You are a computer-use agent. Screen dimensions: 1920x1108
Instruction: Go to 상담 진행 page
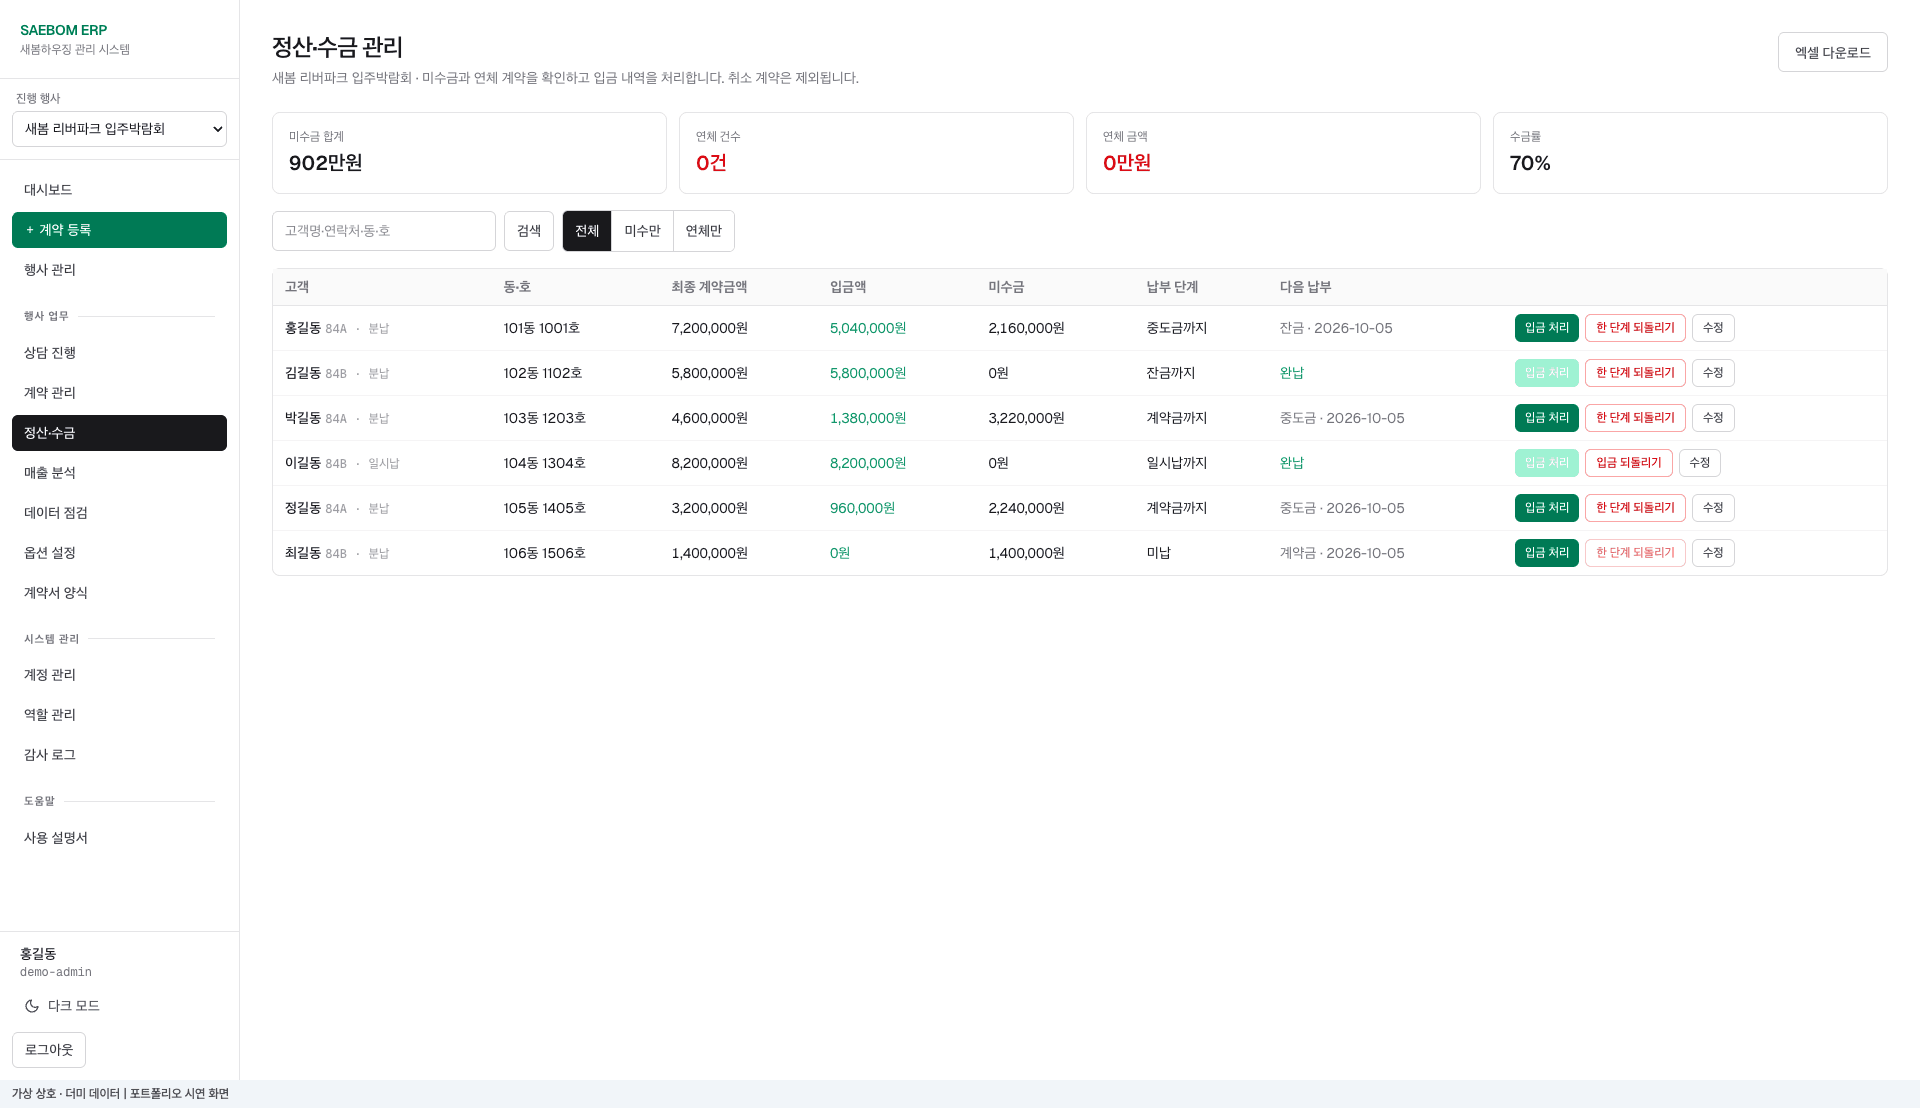click(119, 353)
